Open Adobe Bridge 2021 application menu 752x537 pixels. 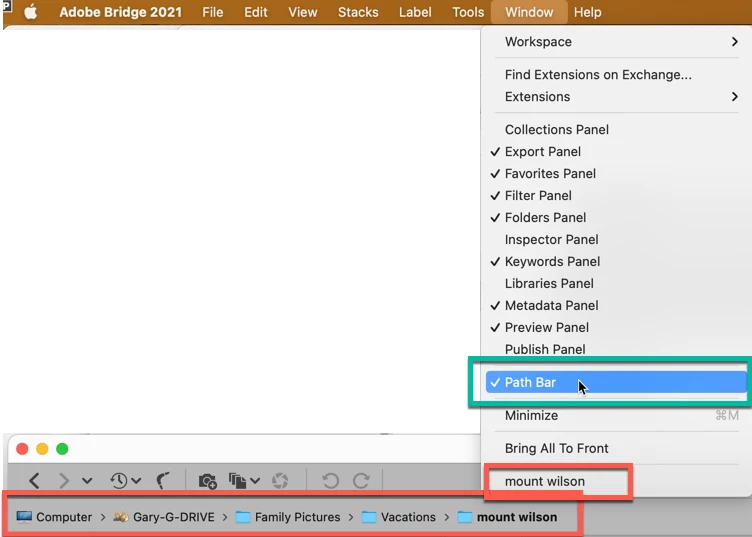coord(120,12)
